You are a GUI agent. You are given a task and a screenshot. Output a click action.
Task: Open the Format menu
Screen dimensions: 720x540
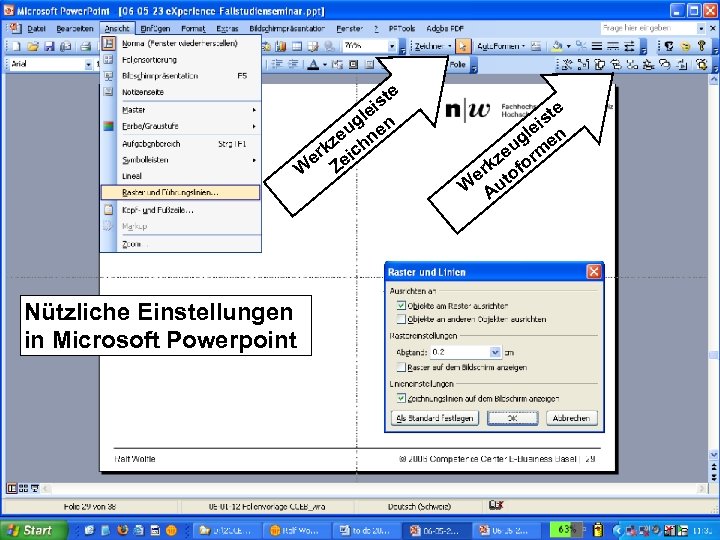tap(193, 28)
